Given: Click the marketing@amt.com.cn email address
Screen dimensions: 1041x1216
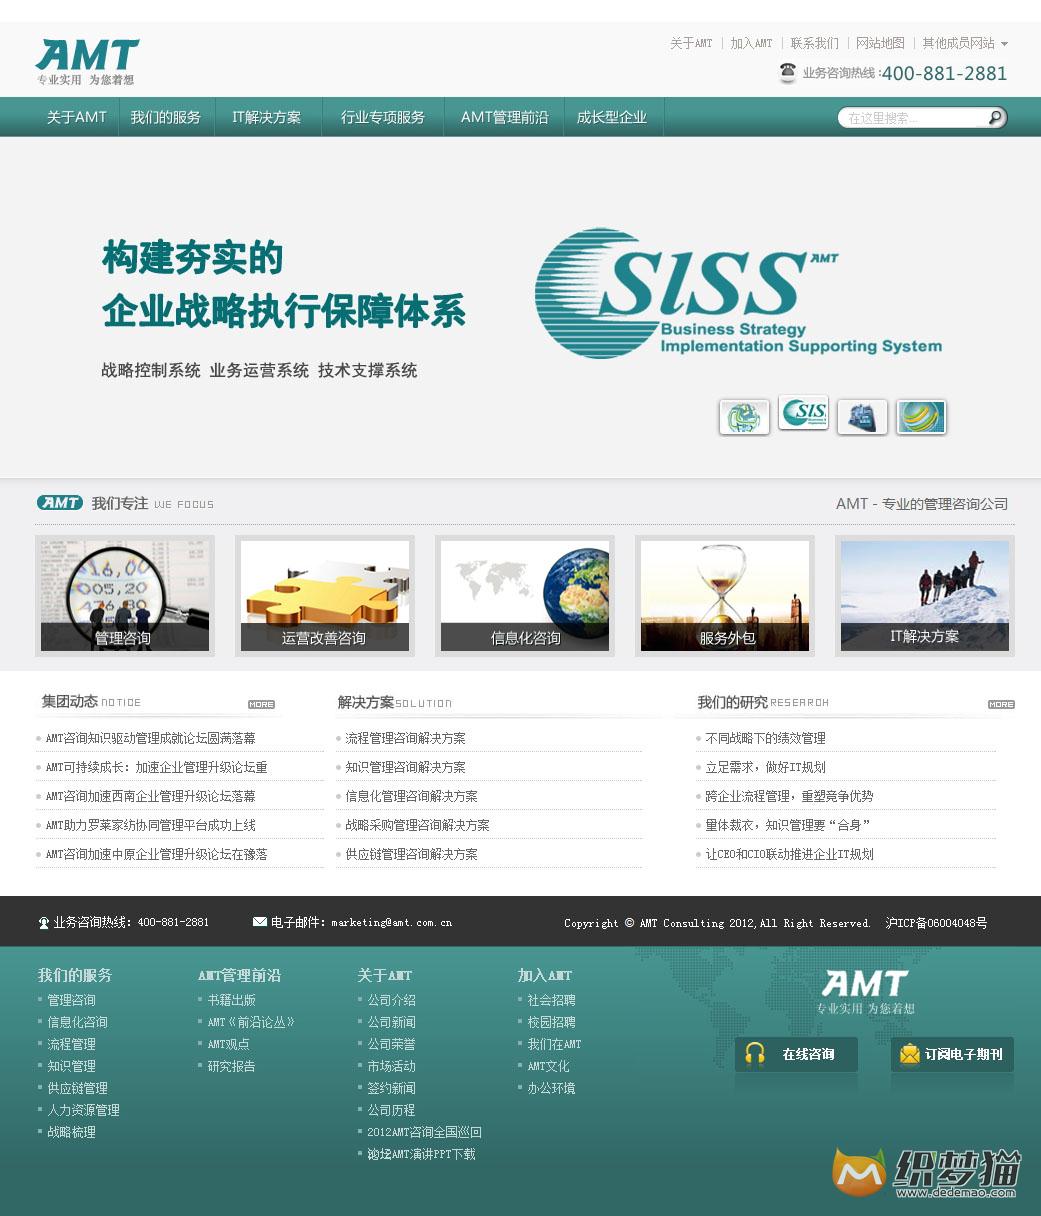Looking at the screenshot, I should pyautogui.click(x=392, y=922).
